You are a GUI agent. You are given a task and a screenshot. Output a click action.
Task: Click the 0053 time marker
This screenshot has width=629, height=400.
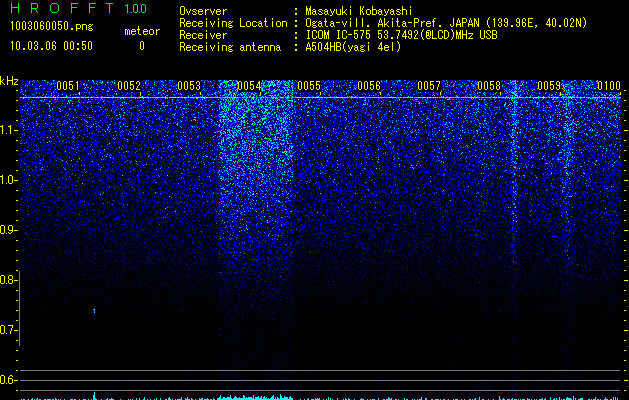coord(189,86)
